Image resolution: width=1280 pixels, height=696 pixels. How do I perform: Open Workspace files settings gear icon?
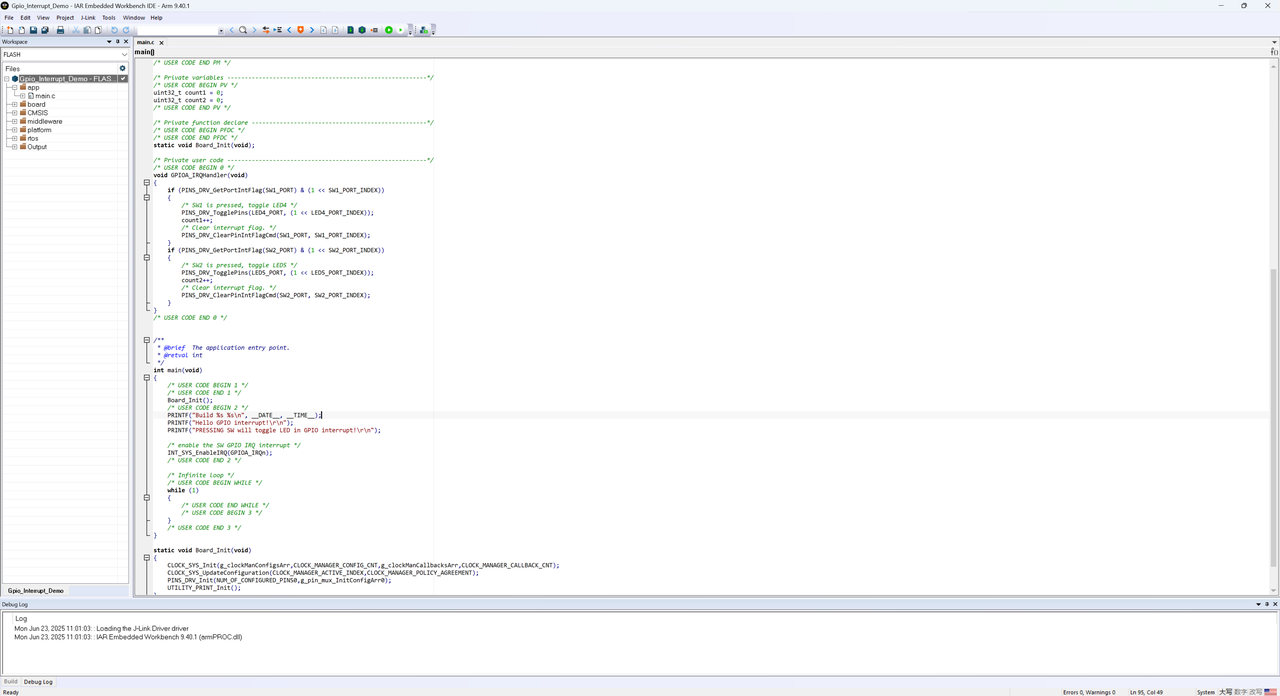coord(123,69)
